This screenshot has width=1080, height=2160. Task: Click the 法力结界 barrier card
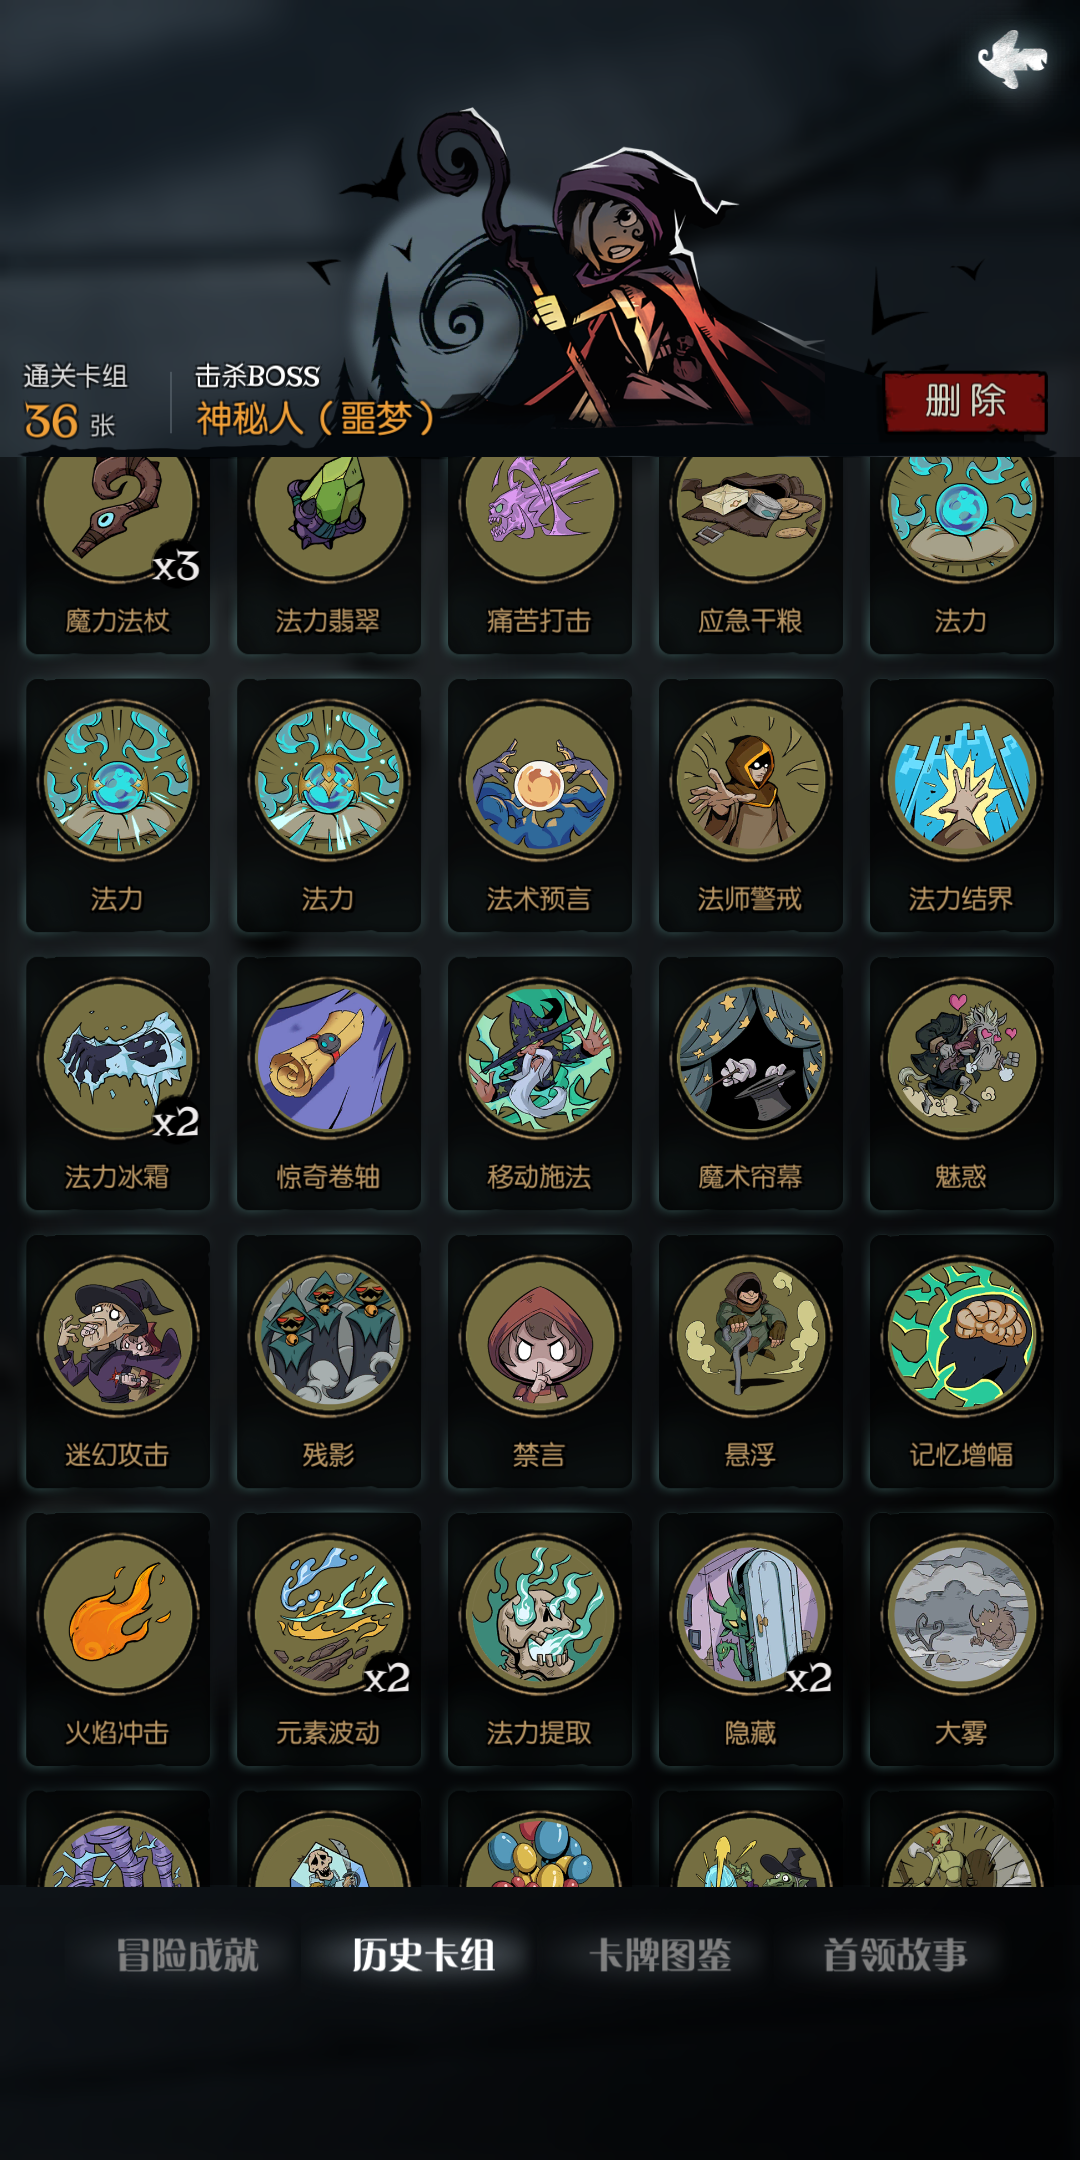point(962,805)
